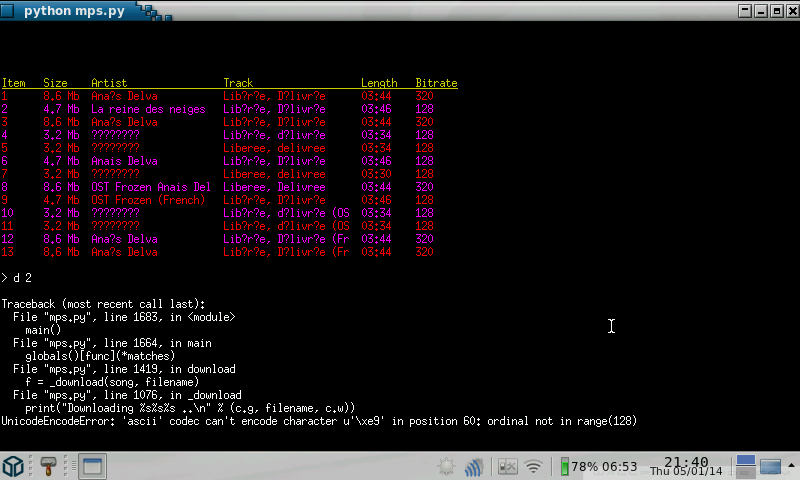Screen dimensions: 800x480
Task: Shade the window with the titlebar button
Action: coord(745,11)
